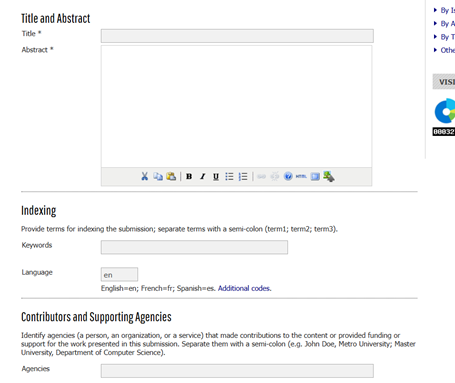Image resolution: width=455 pixels, height=383 pixels.
Task: Click the Indexing heading
Action: coord(39,211)
